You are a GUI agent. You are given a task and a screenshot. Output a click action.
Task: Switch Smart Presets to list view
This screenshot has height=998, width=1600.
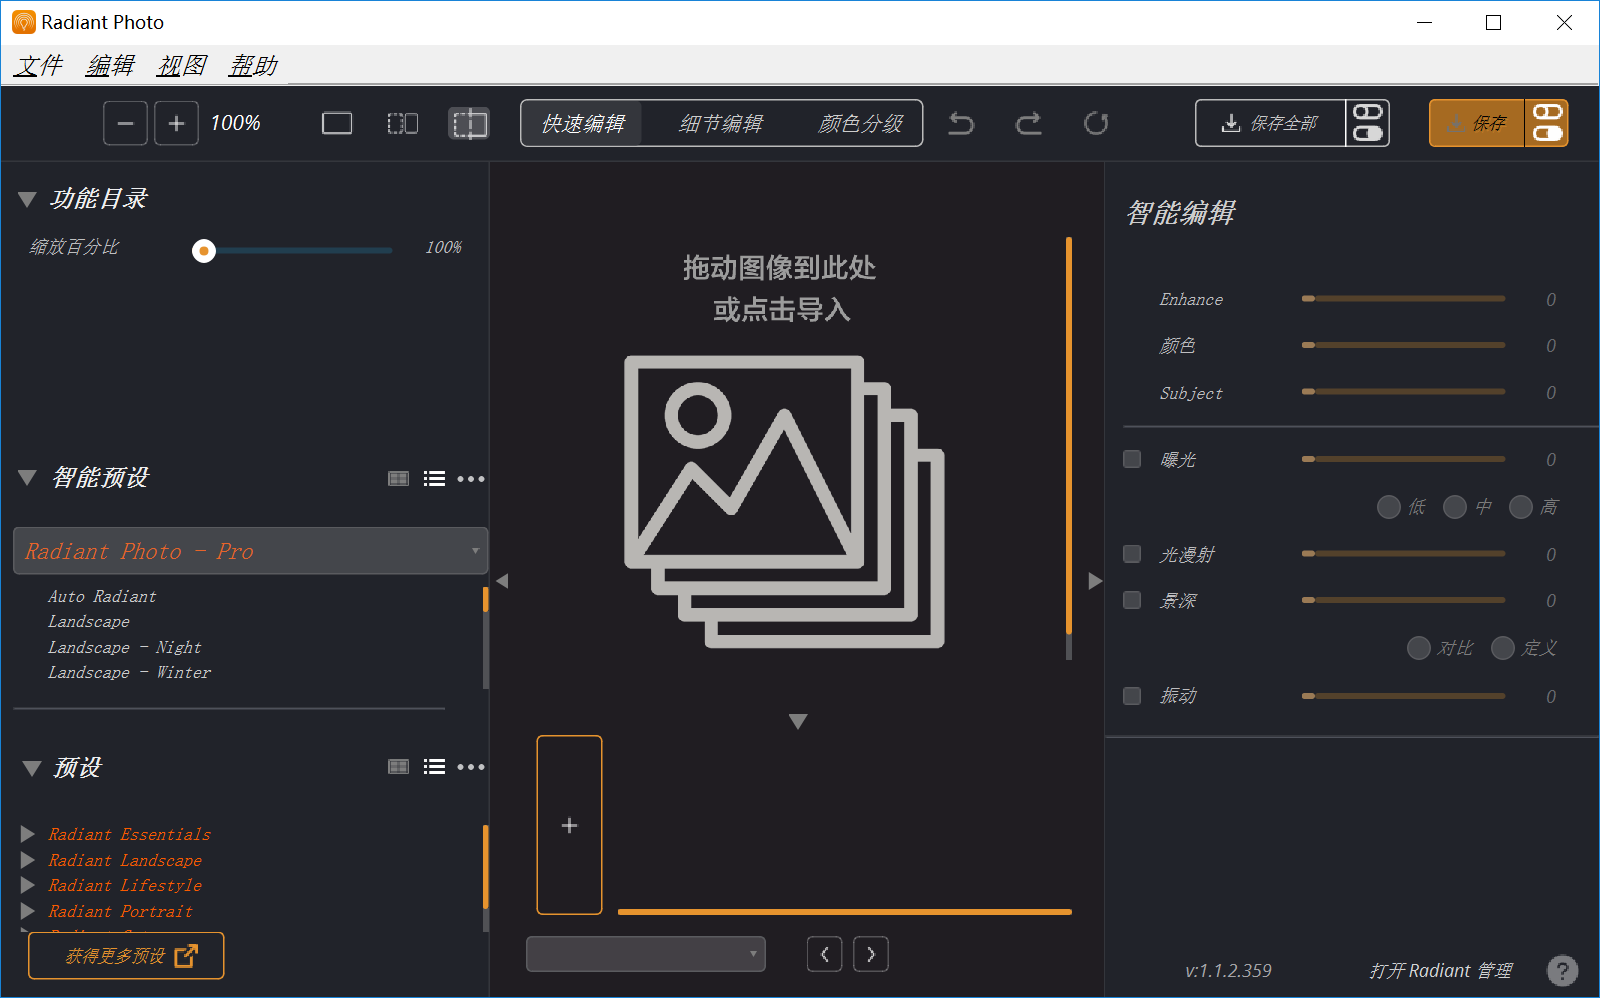tap(434, 479)
